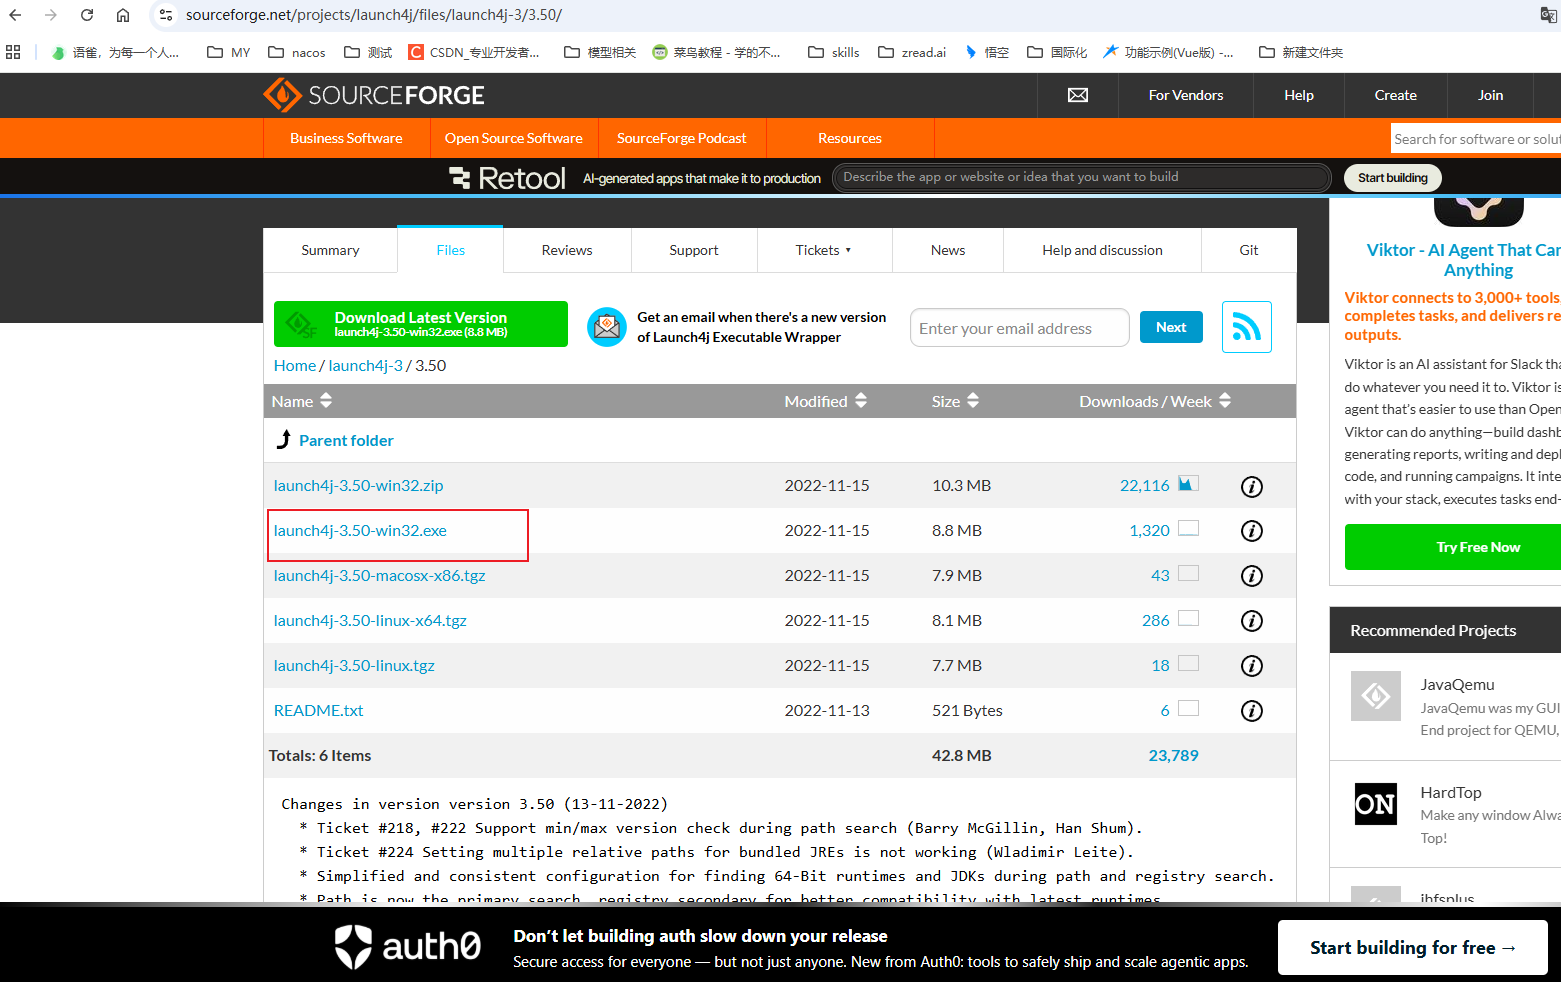
Task: Switch to the Summary tab
Action: point(330,250)
